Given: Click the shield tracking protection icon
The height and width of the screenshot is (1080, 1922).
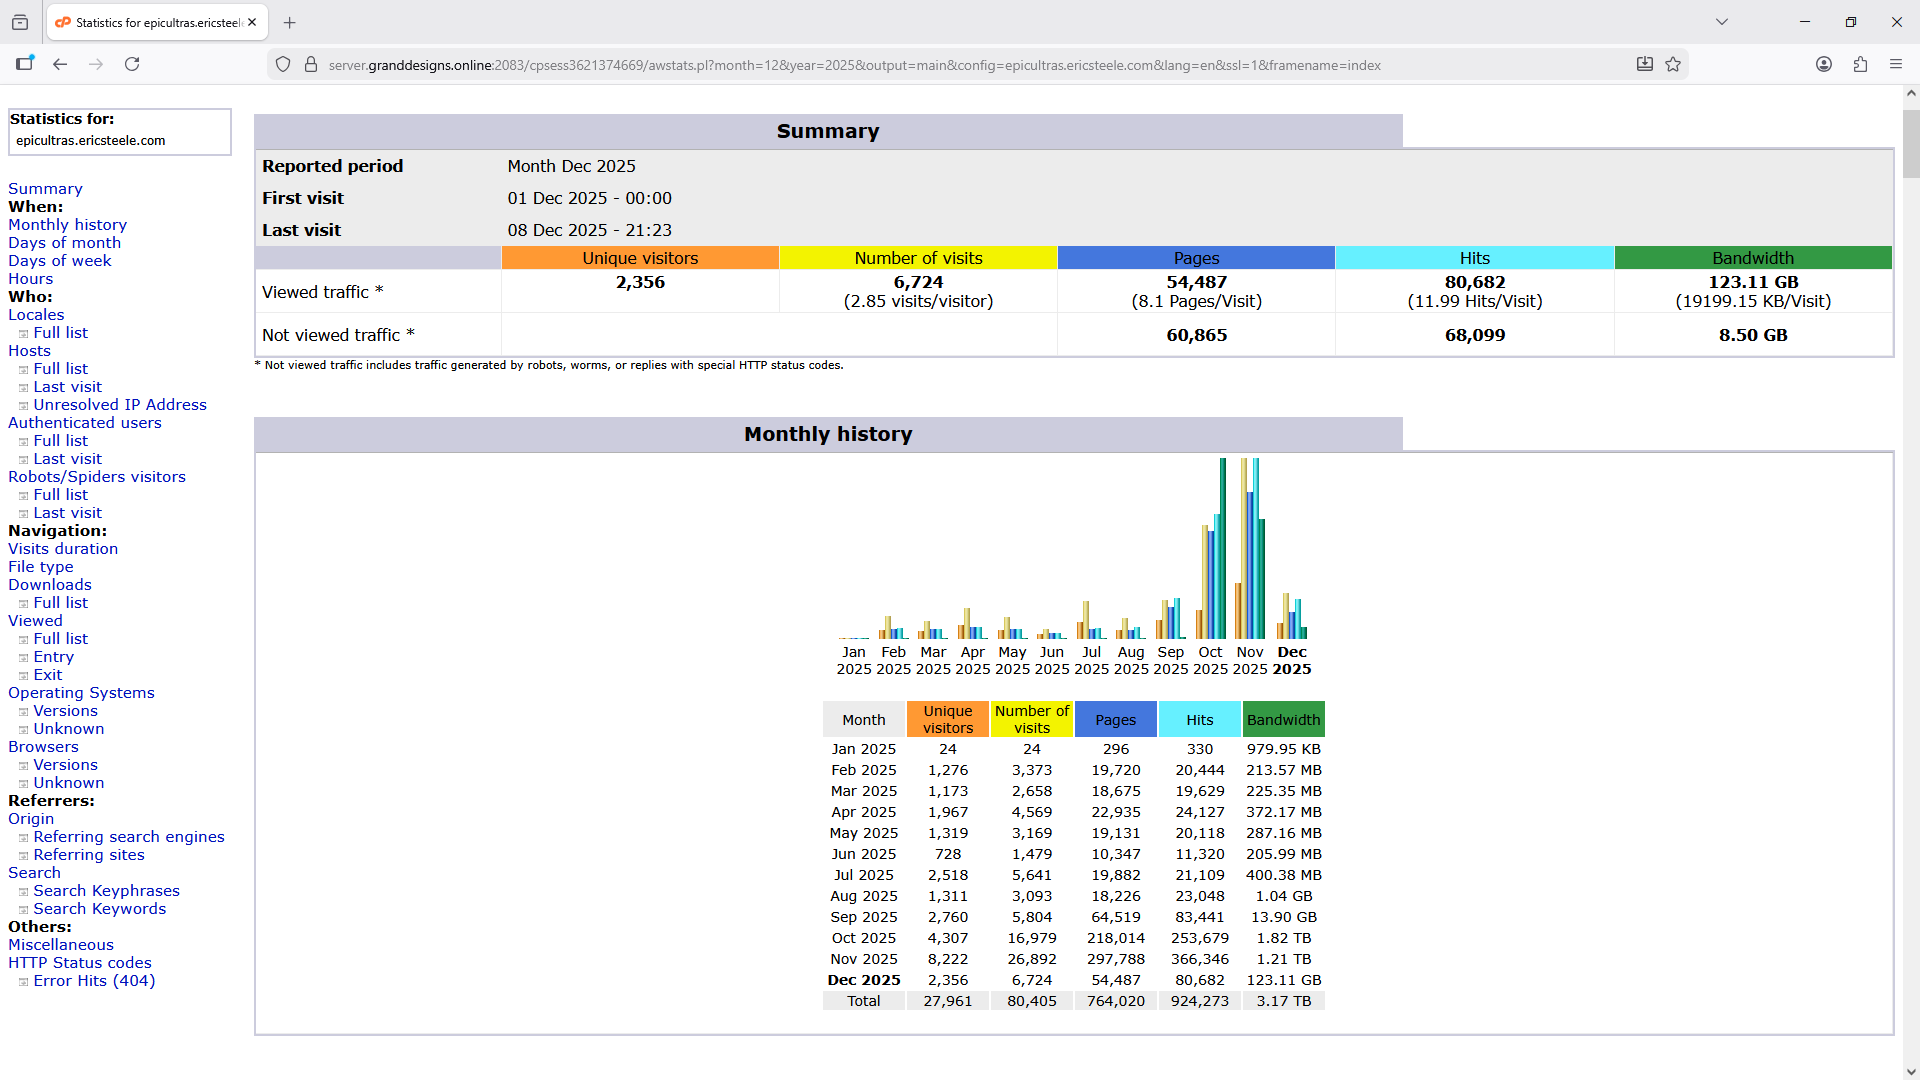Looking at the screenshot, I should point(284,65).
